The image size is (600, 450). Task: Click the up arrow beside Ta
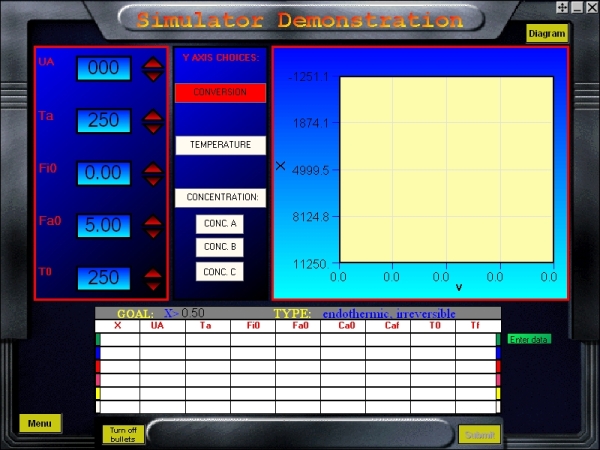153,115
